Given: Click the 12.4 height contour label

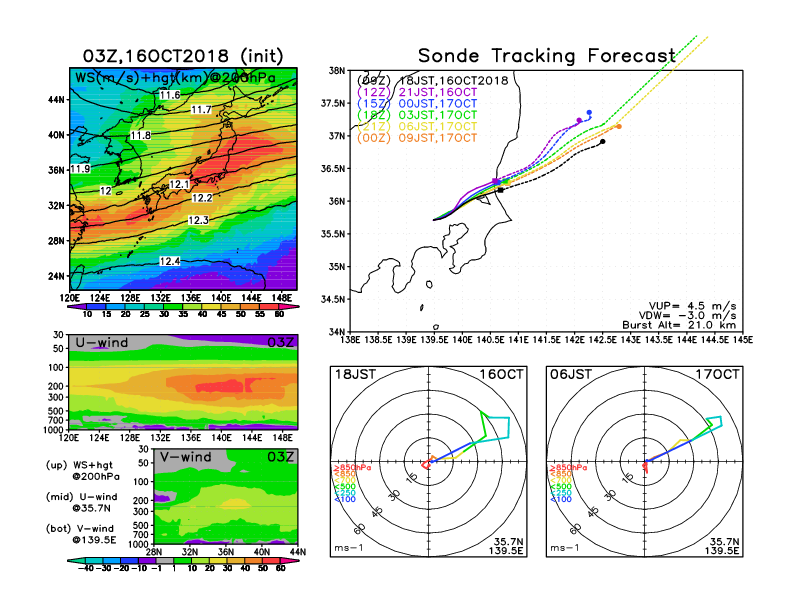Looking at the screenshot, I should click(x=170, y=261).
